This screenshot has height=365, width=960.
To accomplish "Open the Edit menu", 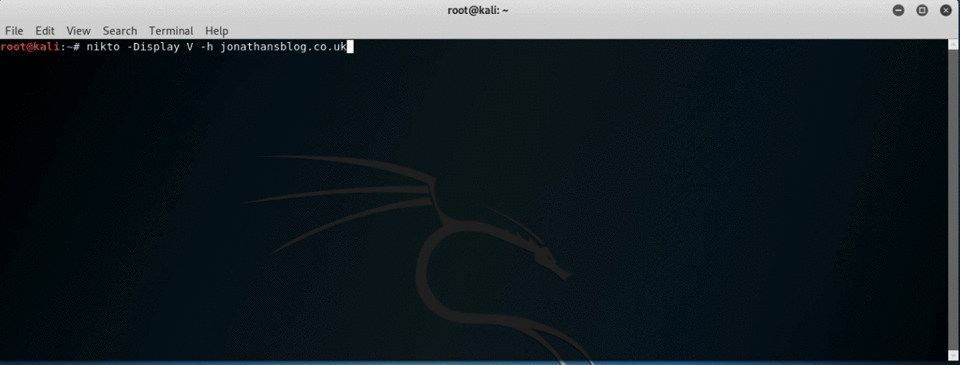I will (x=45, y=31).
